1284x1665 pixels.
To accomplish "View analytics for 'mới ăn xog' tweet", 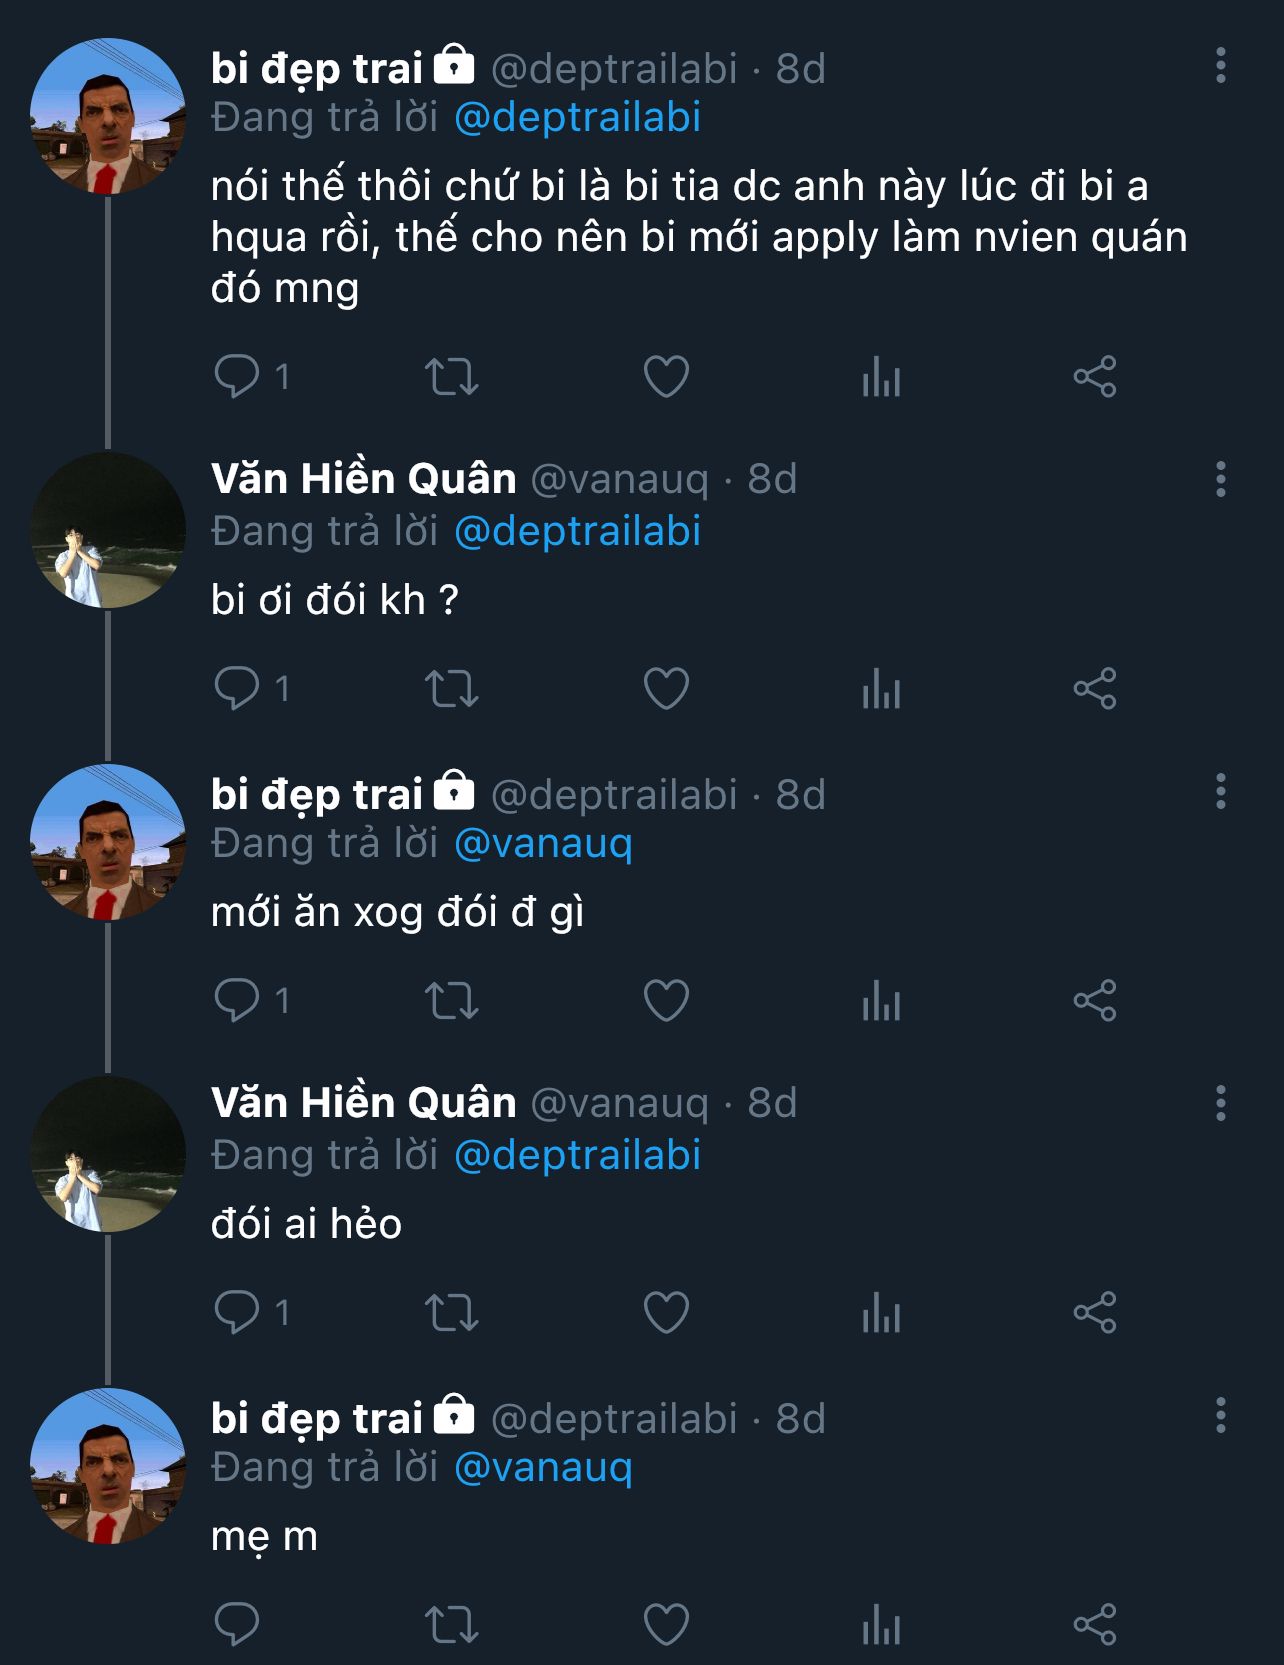I will 881,1001.
